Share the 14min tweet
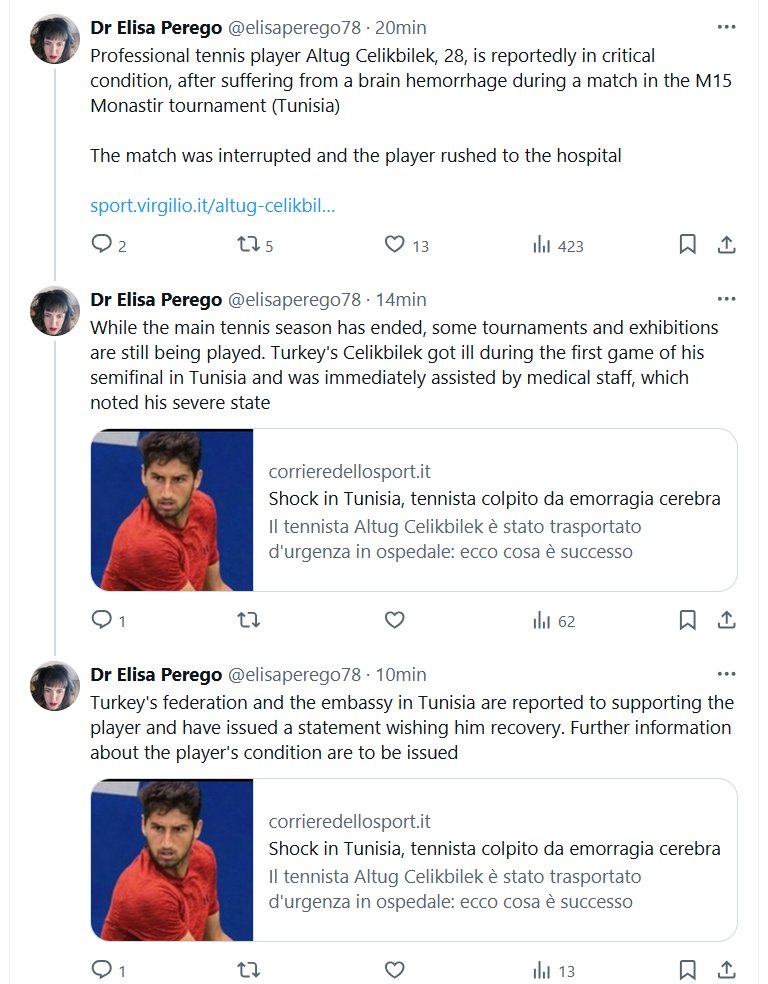 [727, 620]
